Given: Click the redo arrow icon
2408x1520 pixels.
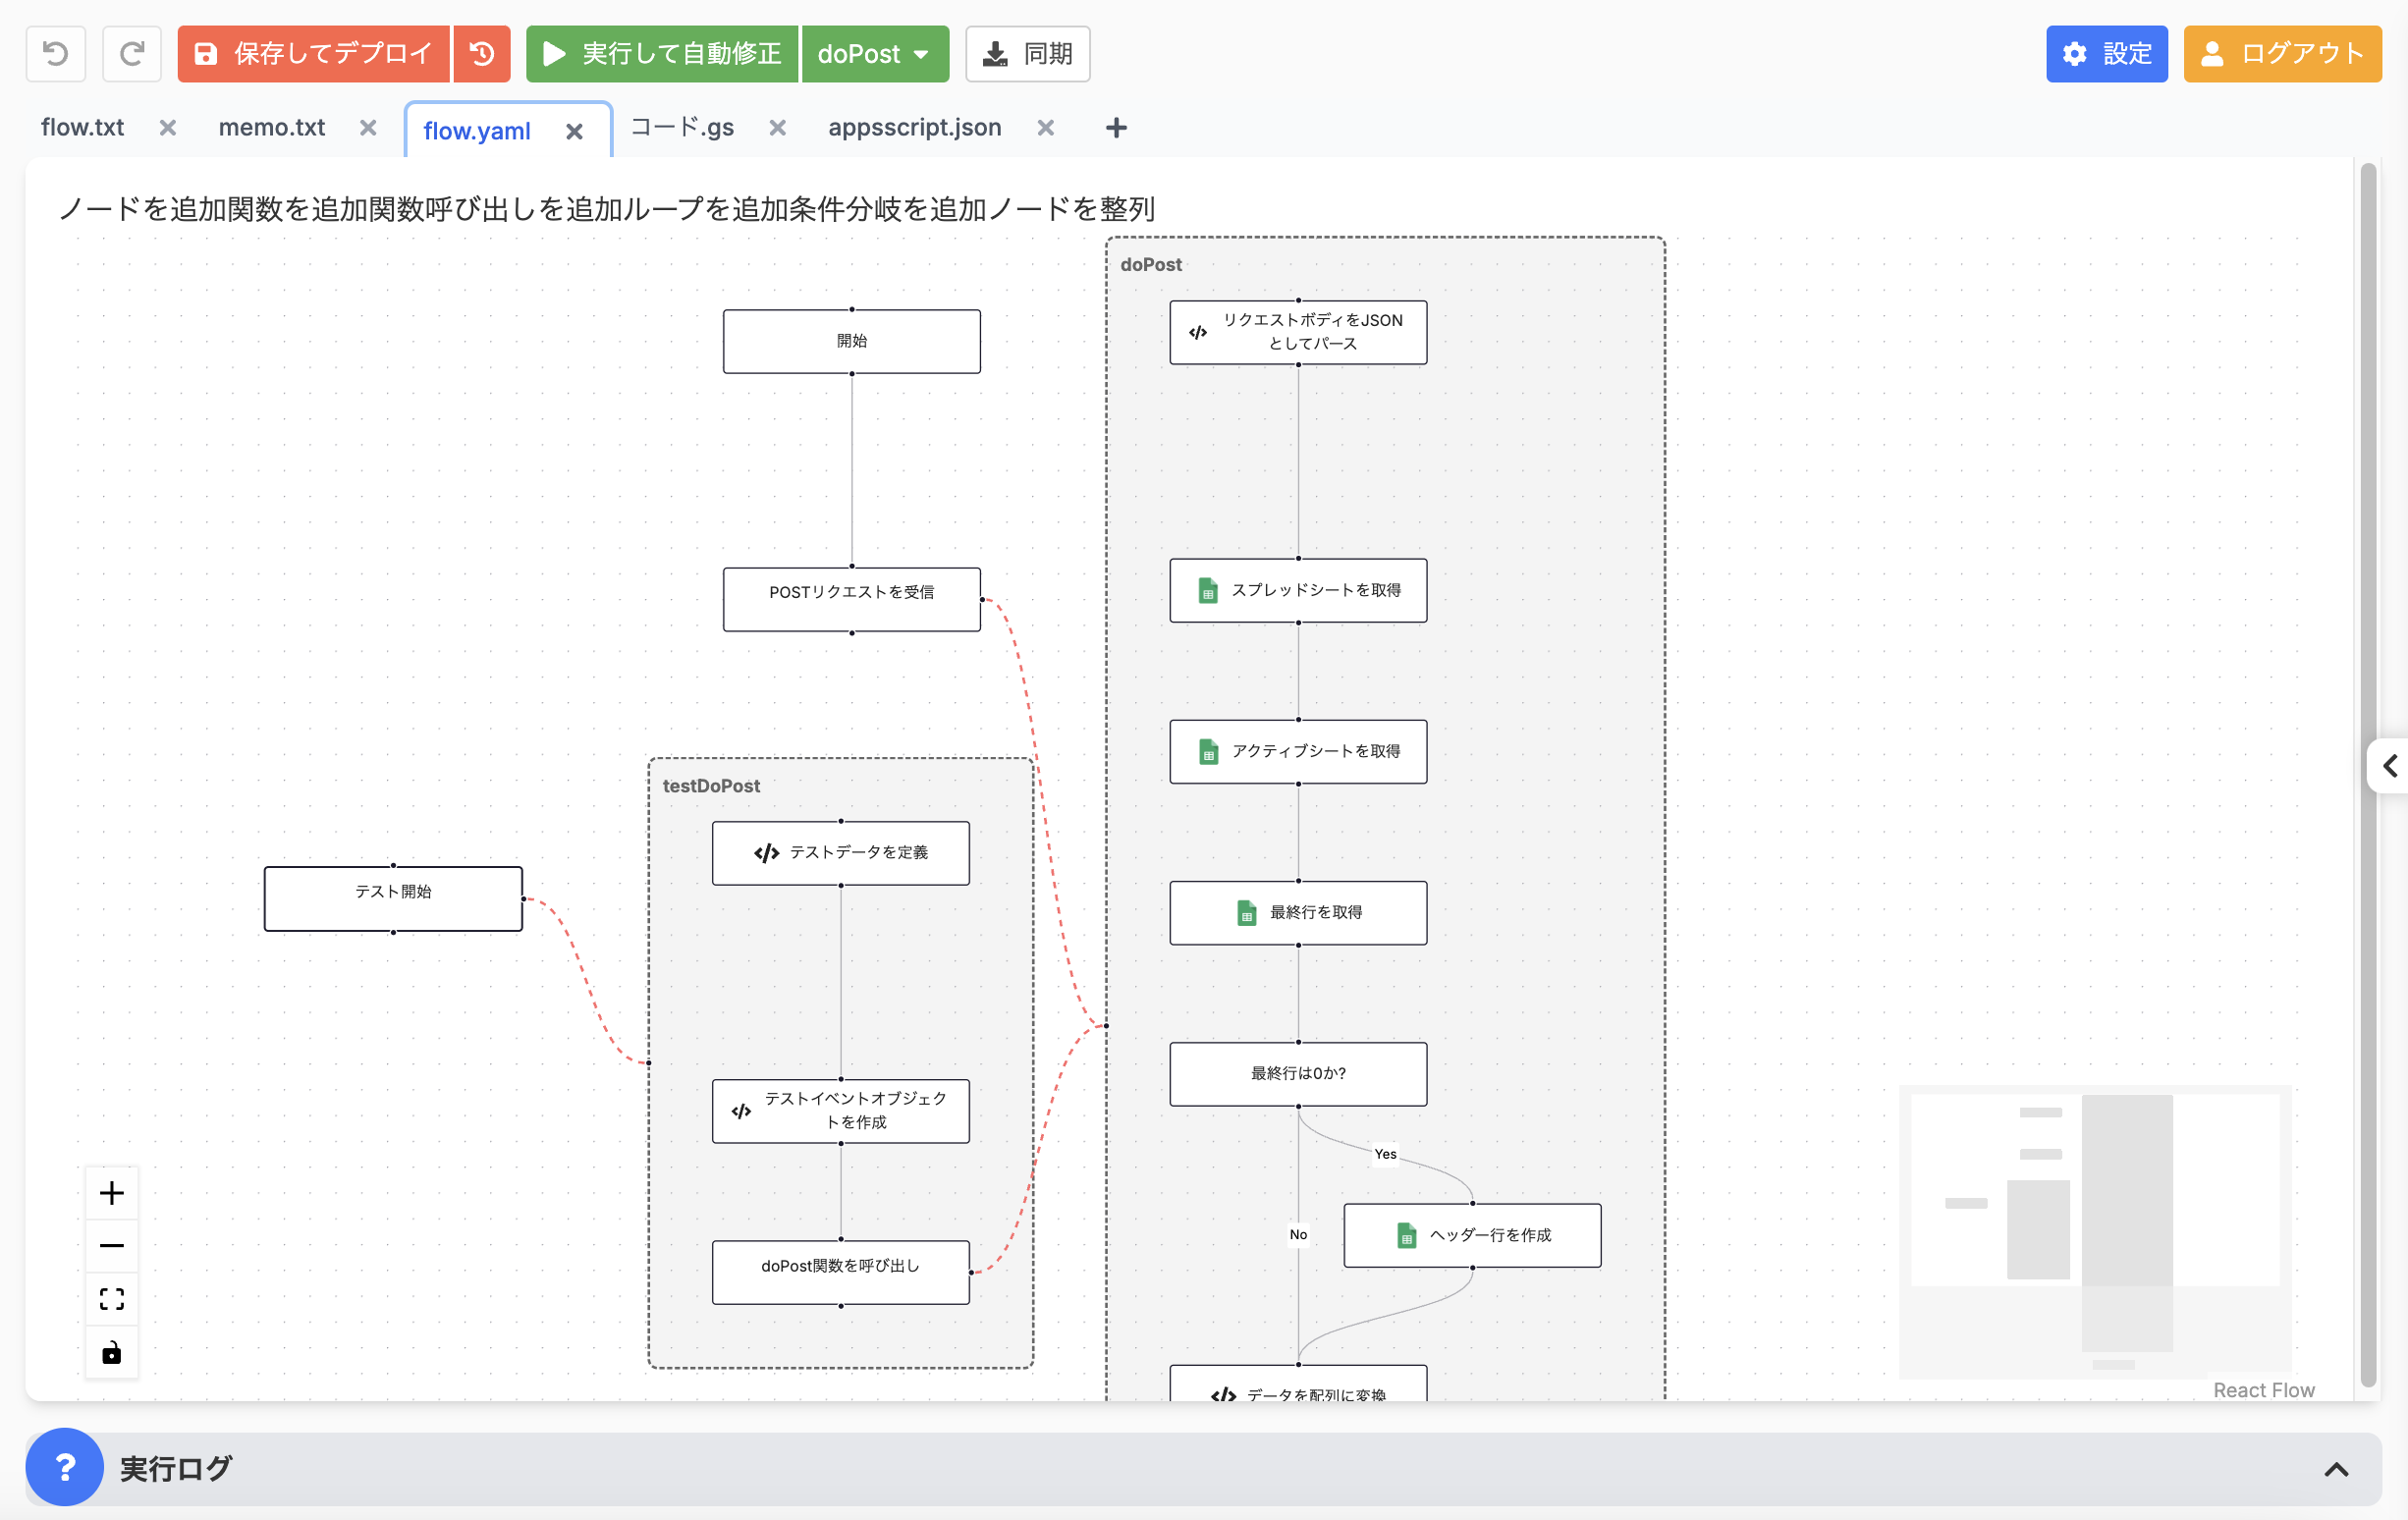Looking at the screenshot, I should [132, 54].
